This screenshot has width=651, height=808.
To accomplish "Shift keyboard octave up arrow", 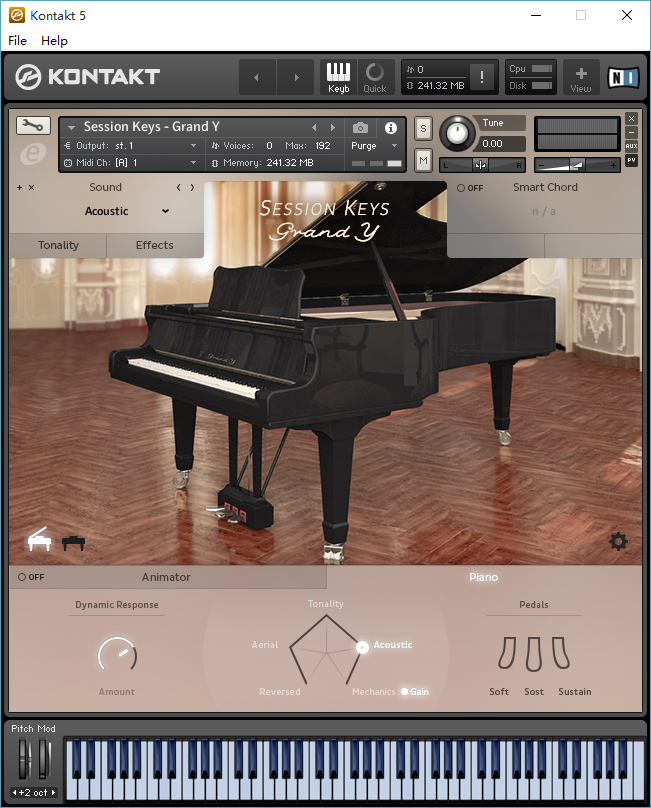I will (53, 793).
